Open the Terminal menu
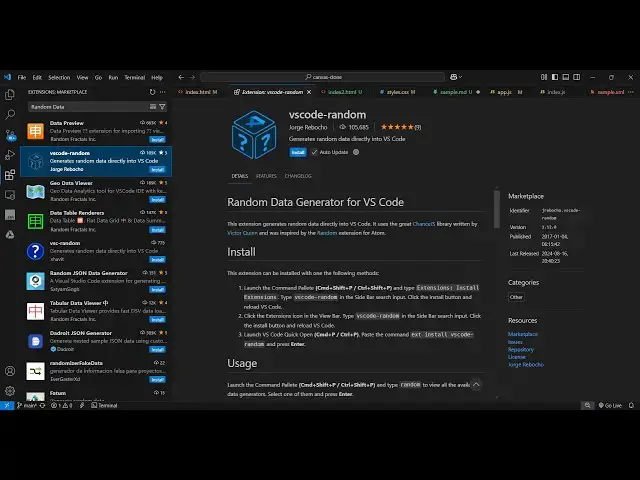 point(134,77)
